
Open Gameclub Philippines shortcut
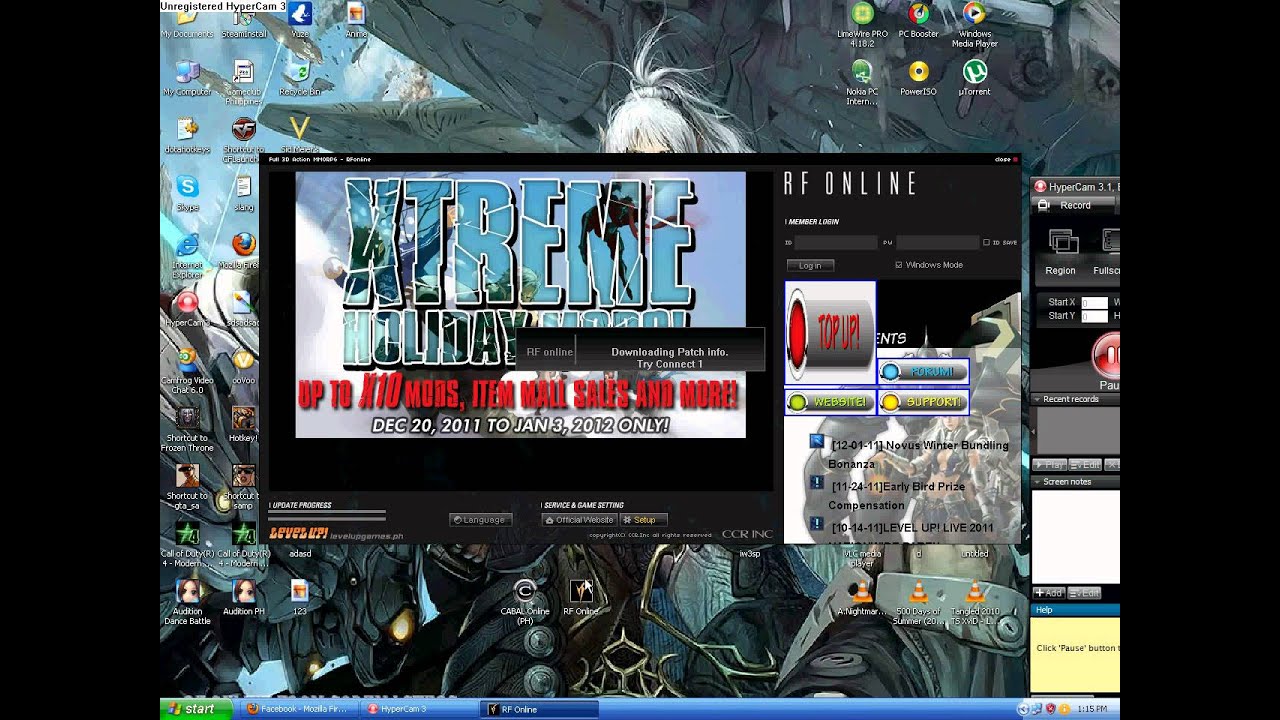243,82
